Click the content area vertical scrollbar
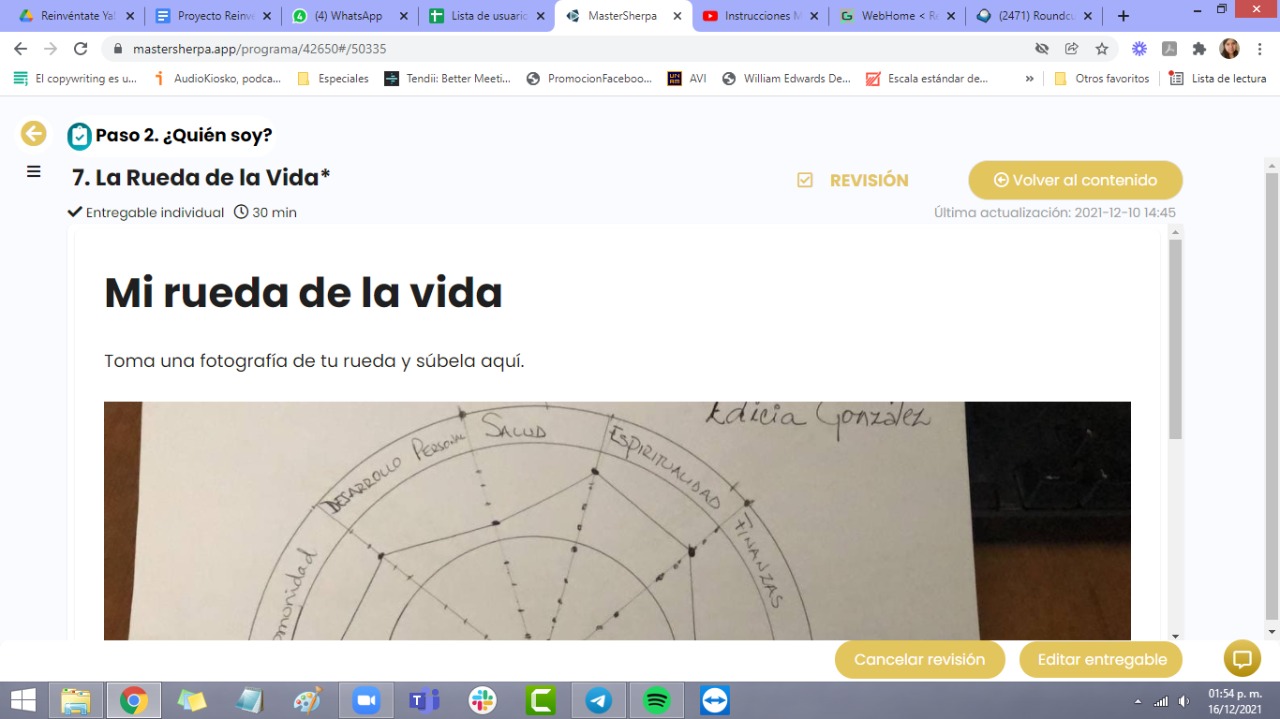 1175,340
